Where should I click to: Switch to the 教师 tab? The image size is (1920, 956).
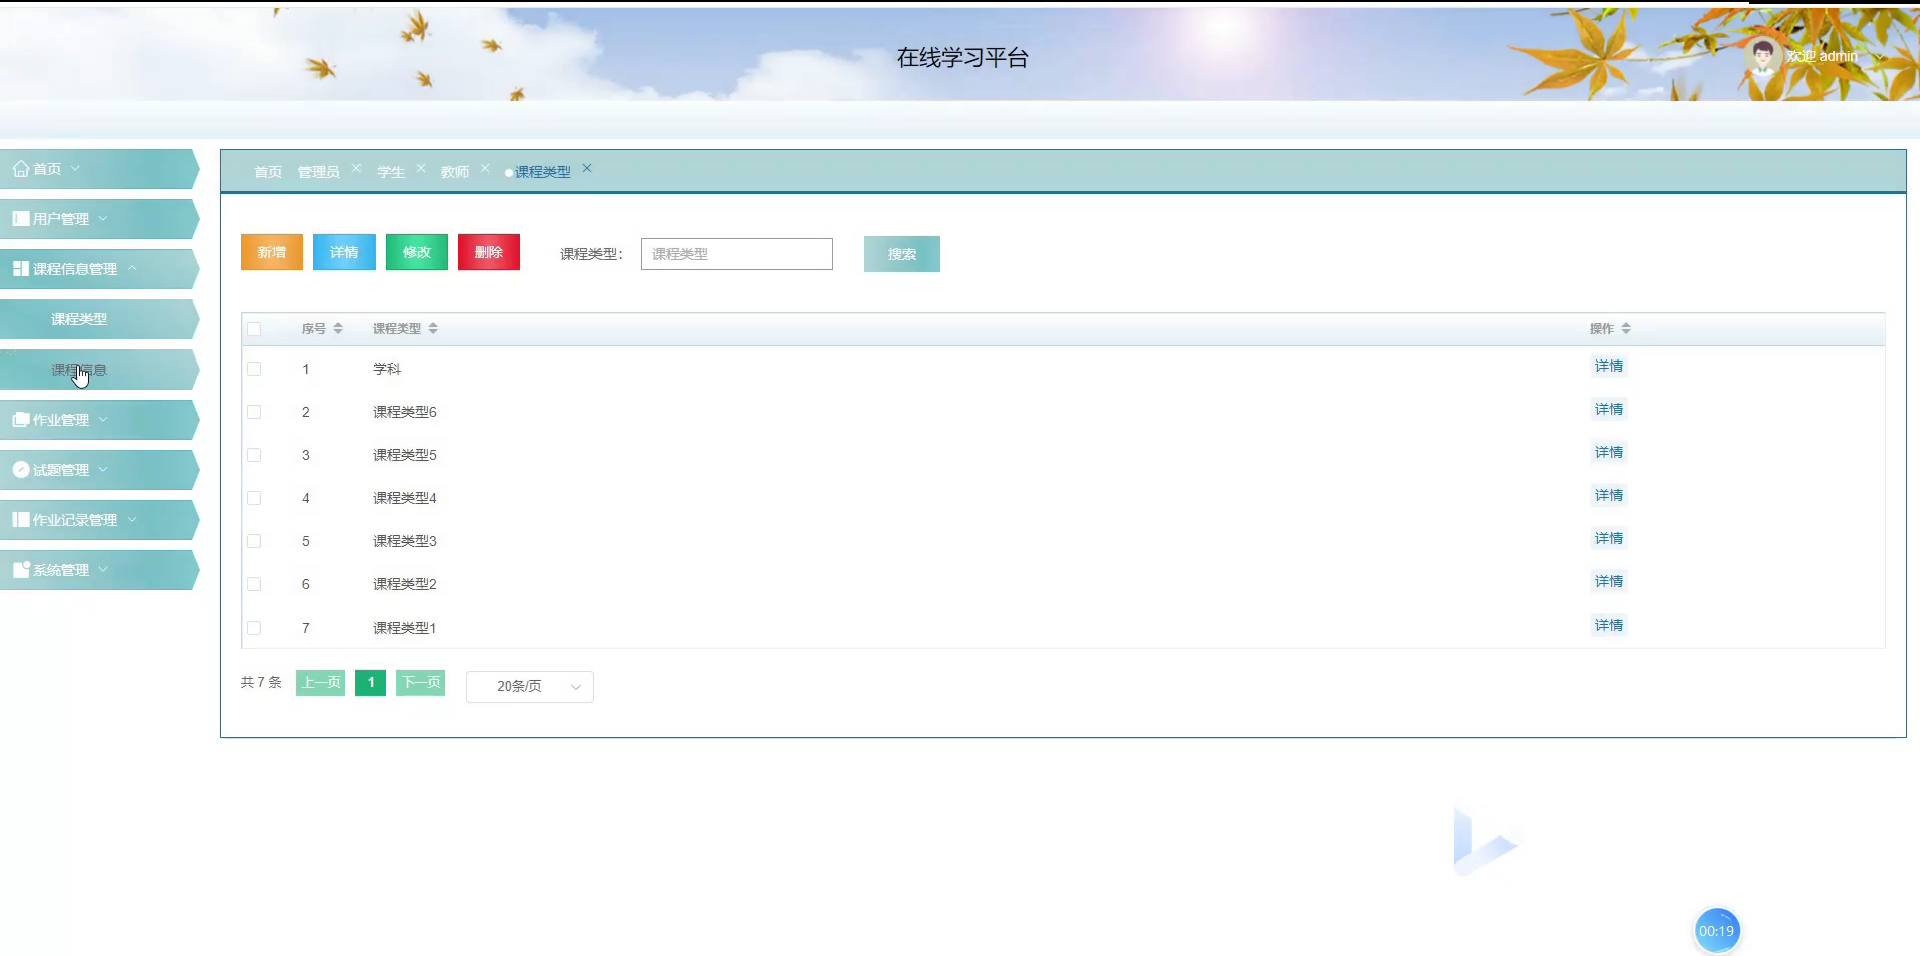point(455,172)
